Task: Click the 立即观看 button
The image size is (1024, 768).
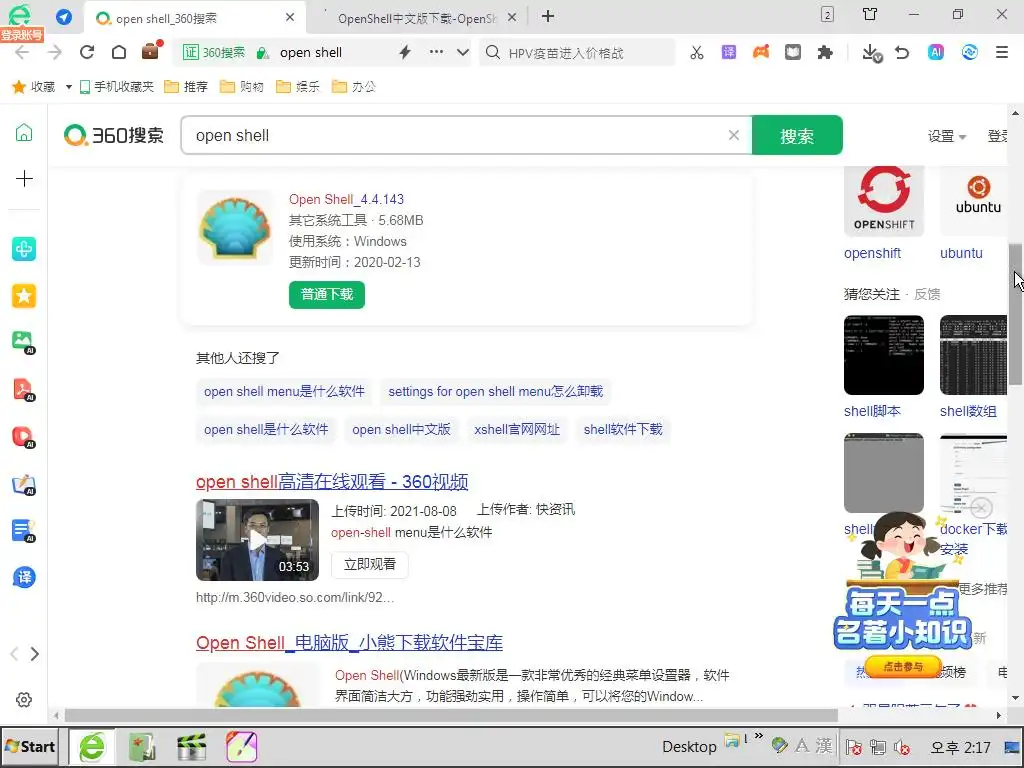Action: coord(370,564)
